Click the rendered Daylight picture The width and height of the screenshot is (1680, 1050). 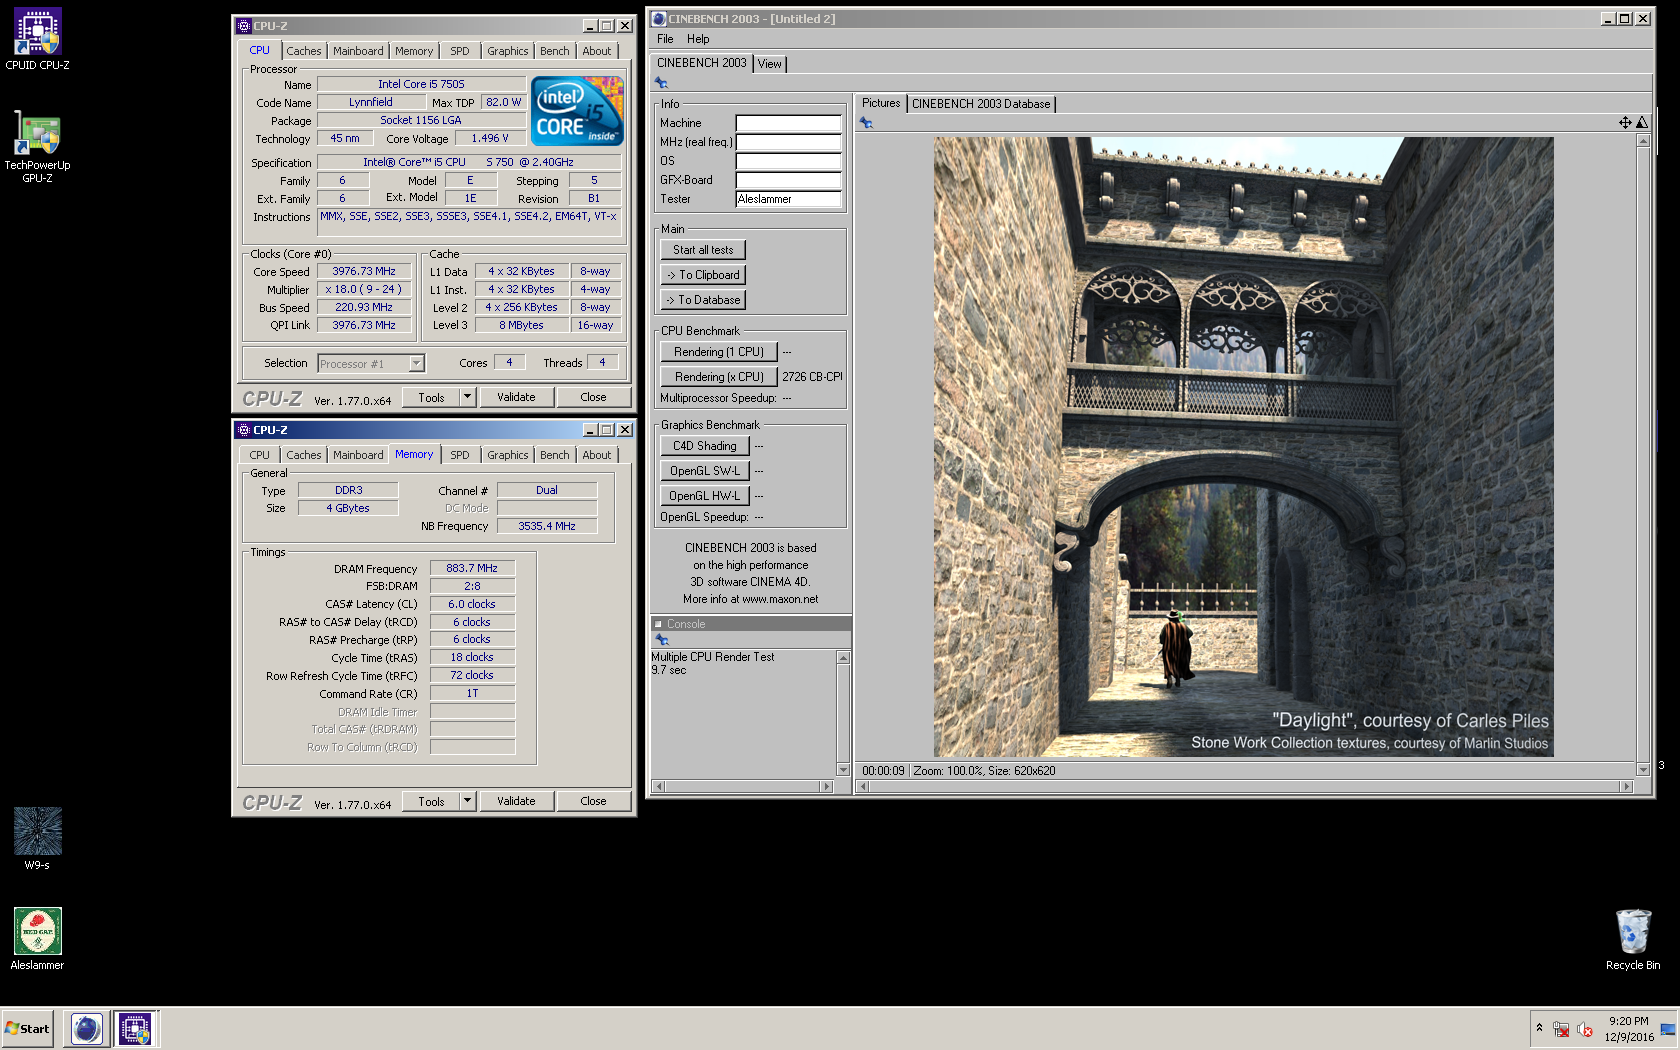(1243, 447)
